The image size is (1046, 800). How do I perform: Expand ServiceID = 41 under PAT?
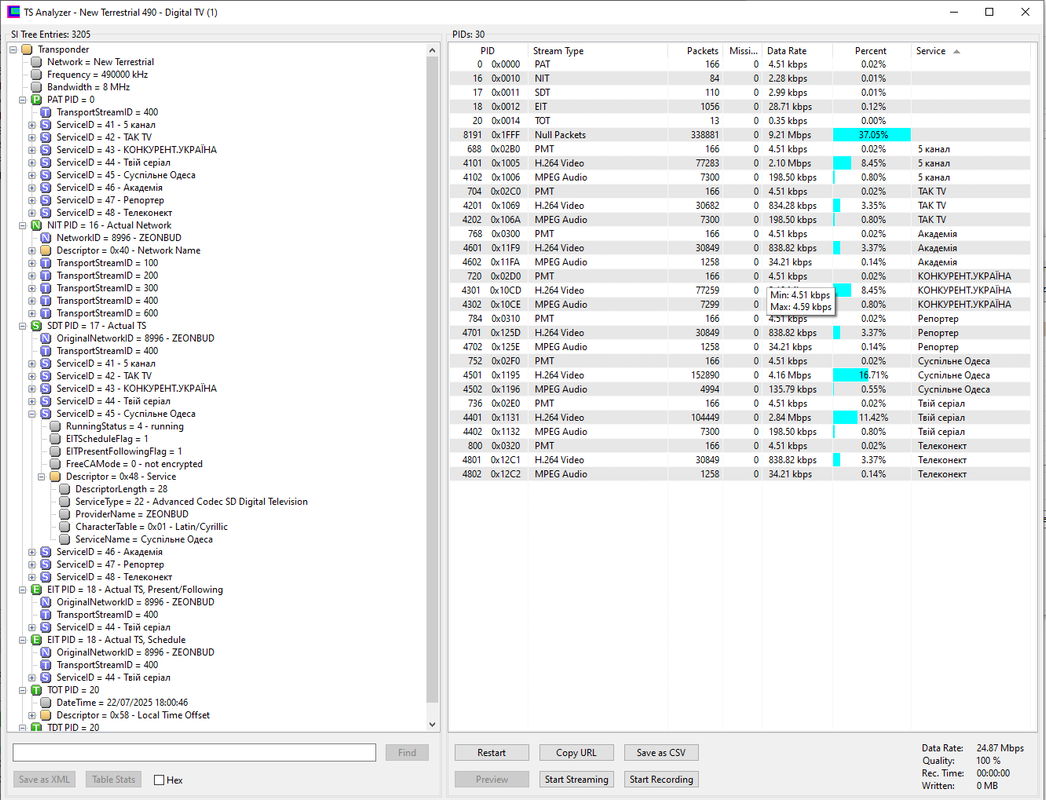[x=31, y=125]
